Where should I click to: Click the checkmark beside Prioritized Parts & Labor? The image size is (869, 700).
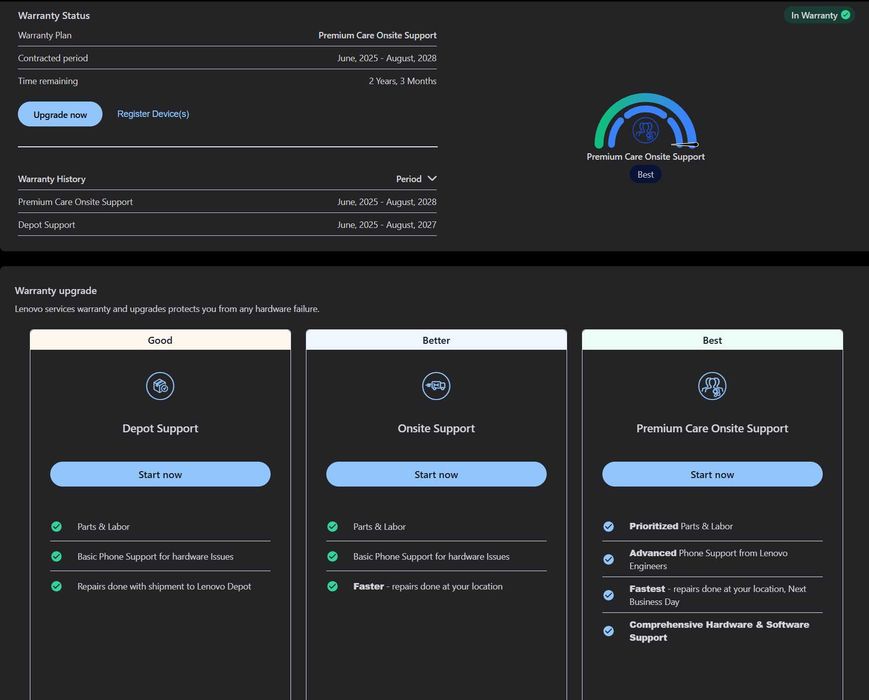coord(609,527)
